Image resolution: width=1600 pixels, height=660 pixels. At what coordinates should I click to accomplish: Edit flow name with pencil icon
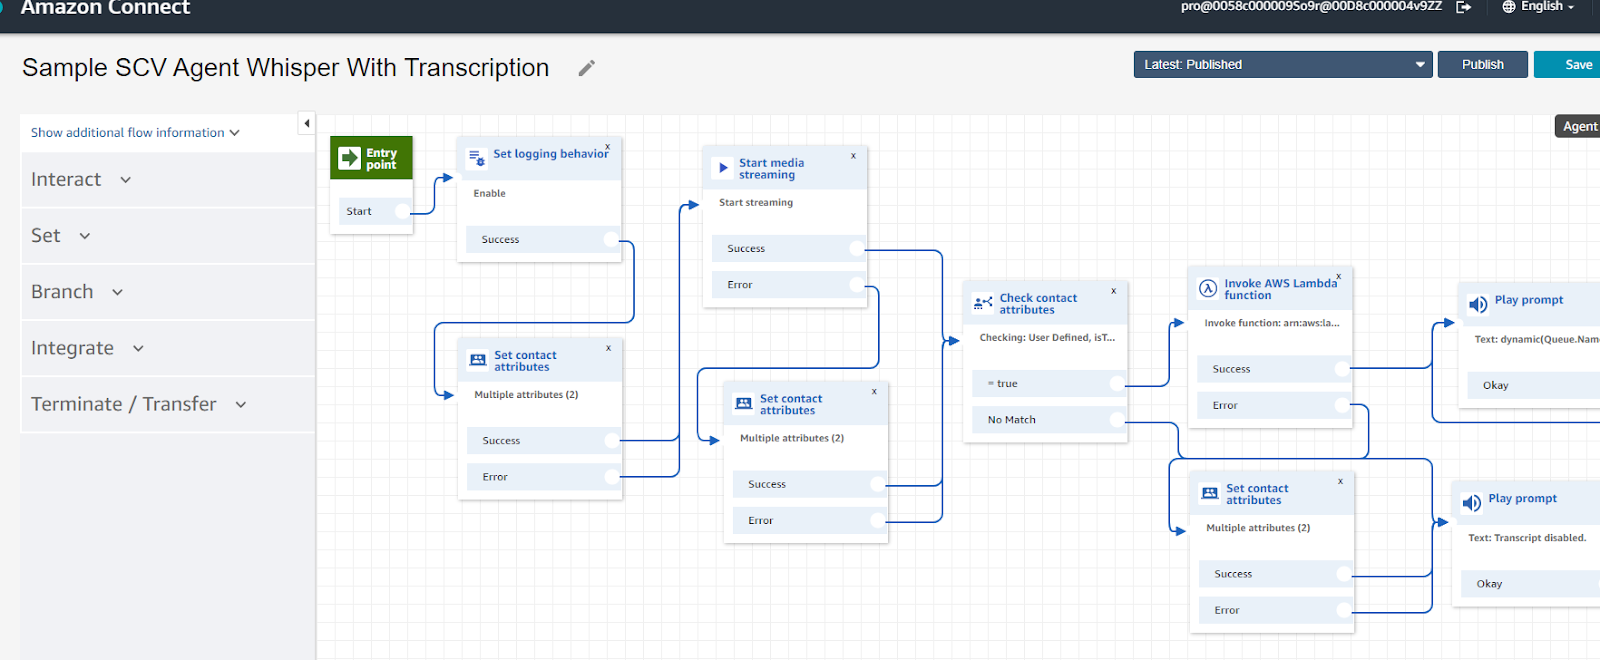(587, 68)
